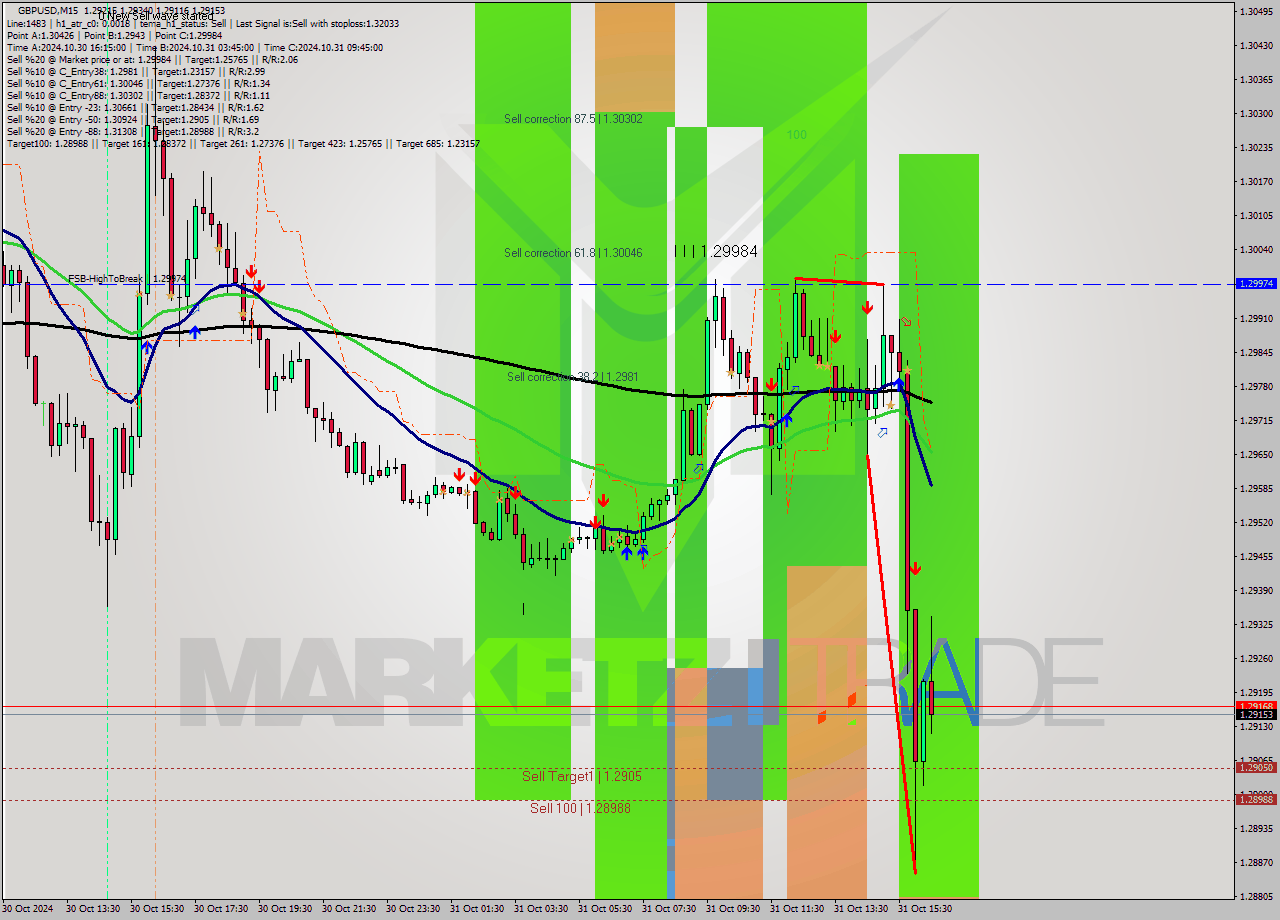Screen dimensions: 1280x920
Task: Click the 1.29390 price scale value
Action: (1256, 590)
